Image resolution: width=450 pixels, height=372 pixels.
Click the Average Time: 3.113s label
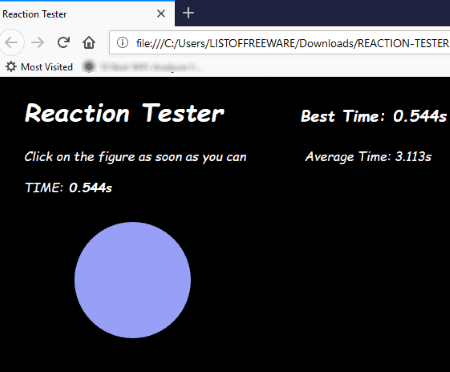tap(368, 157)
